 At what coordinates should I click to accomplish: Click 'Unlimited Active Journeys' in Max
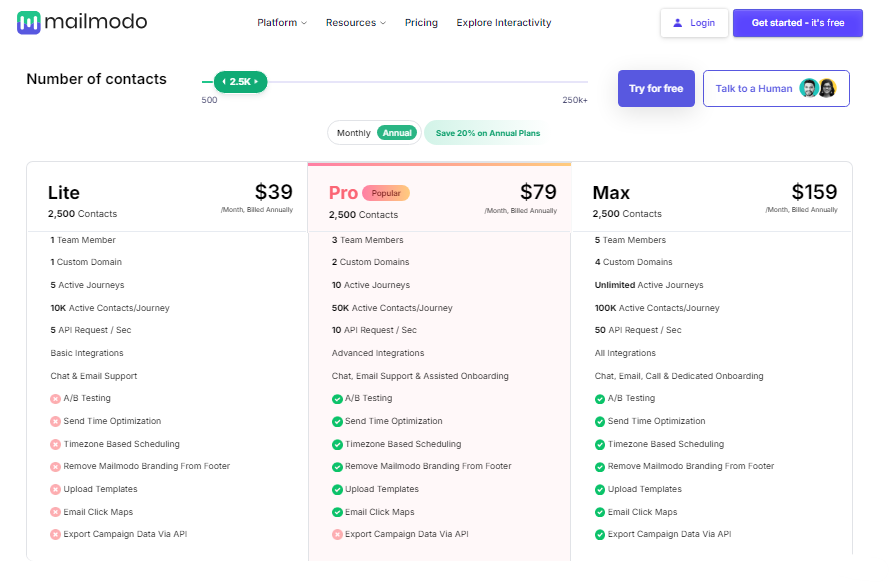click(x=649, y=285)
